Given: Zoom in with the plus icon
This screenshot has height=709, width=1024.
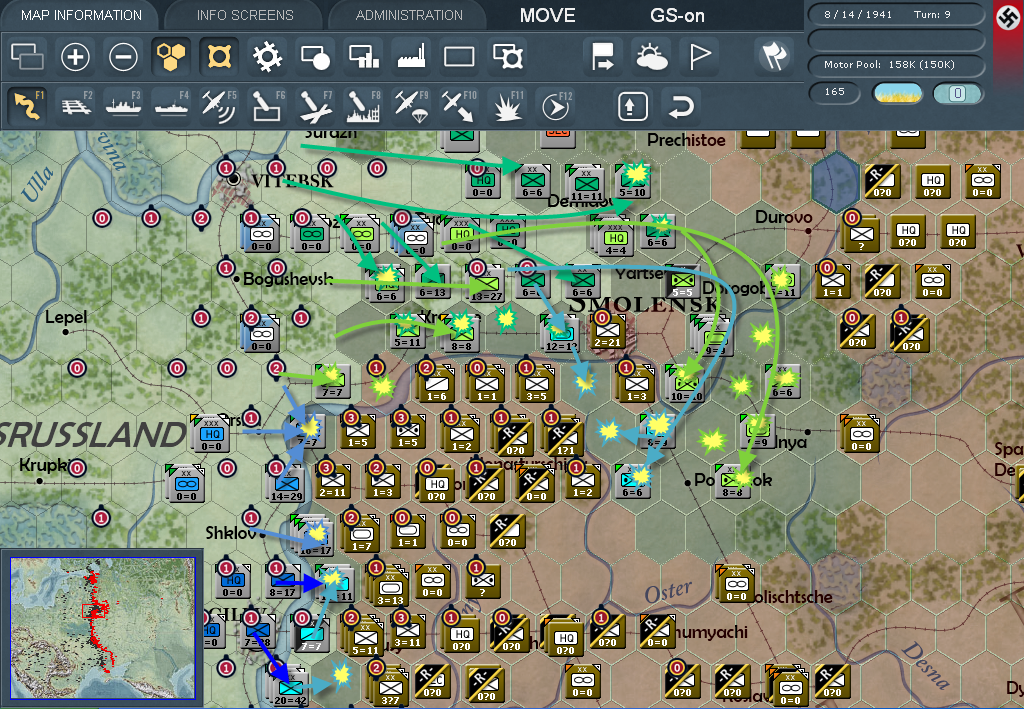Looking at the screenshot, I should [x=75, y=57].
